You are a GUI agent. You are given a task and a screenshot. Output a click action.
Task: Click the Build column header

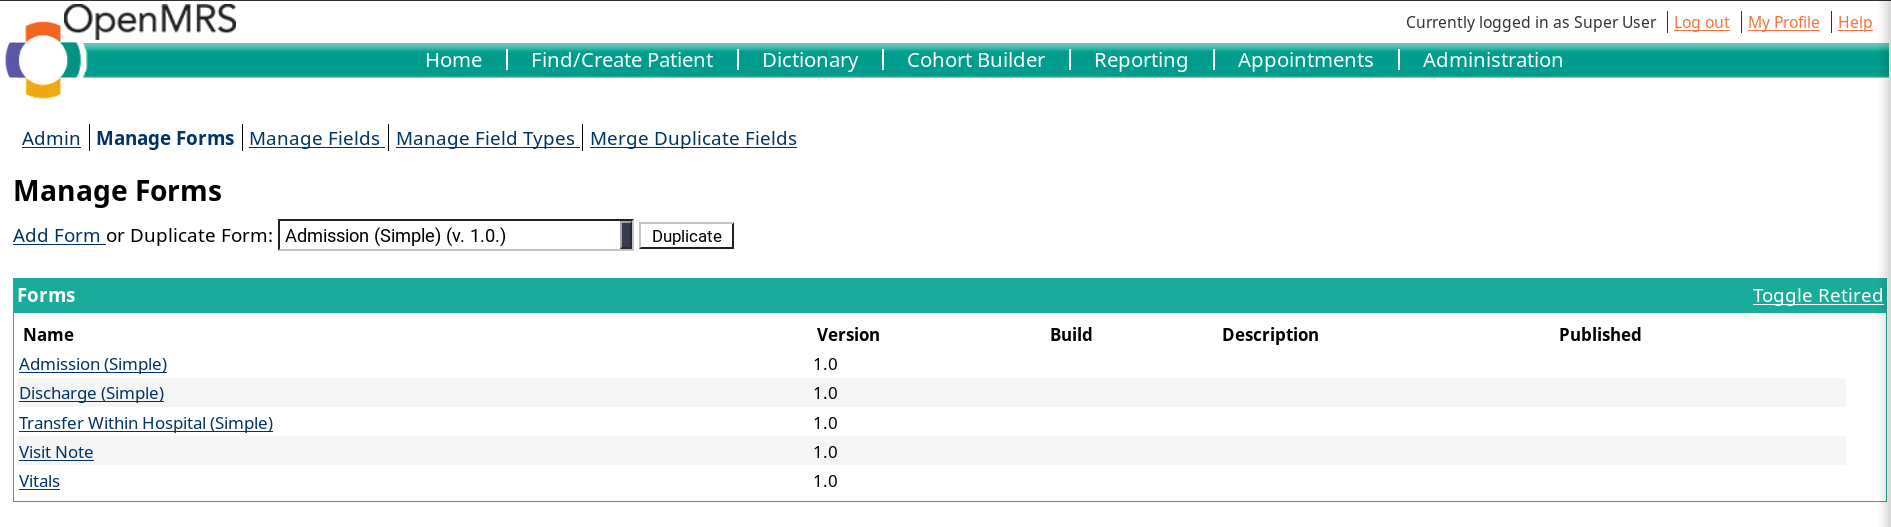pos(1071,335)
